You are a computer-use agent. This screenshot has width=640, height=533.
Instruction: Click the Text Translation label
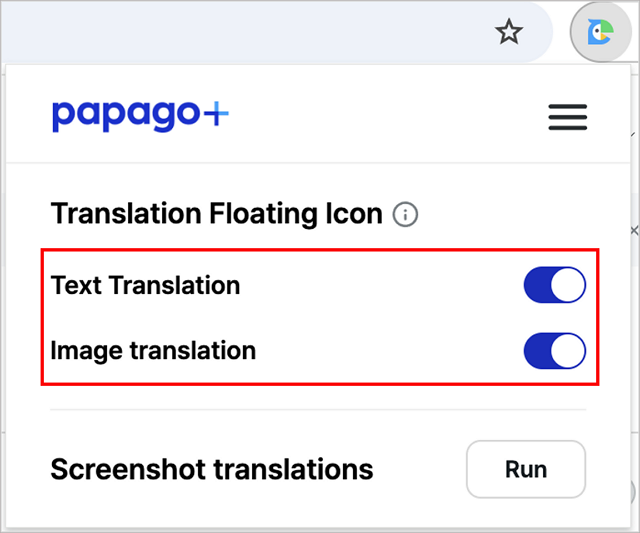(145, 285)
